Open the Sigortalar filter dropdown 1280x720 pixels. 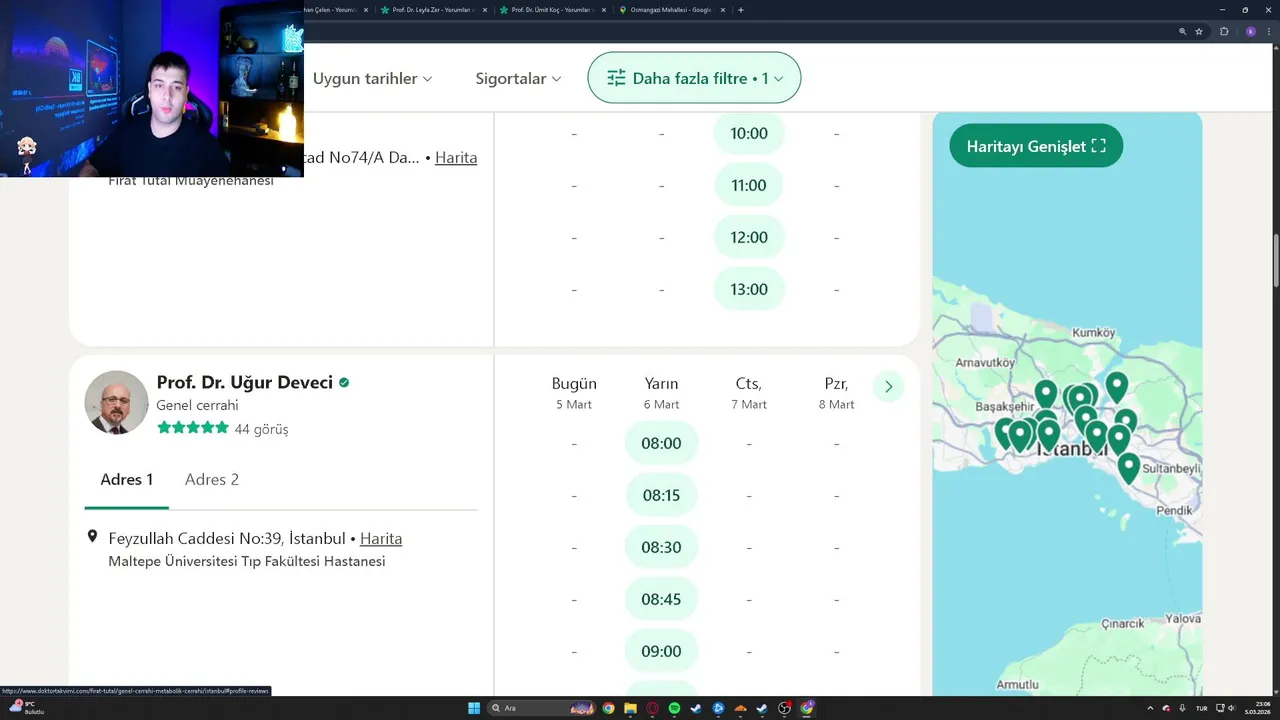click(x=518, y=78)
